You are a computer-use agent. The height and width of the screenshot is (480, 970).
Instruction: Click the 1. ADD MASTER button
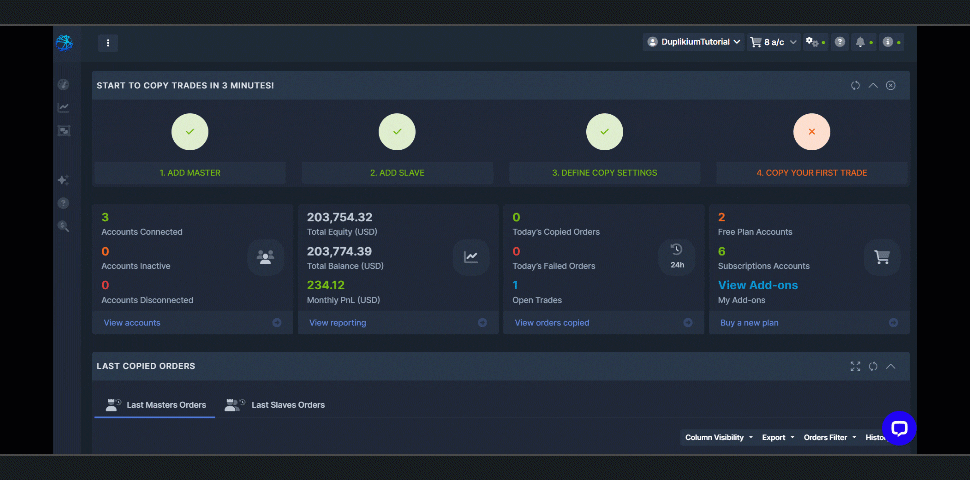pyautogui.click(x=190, y=173)
